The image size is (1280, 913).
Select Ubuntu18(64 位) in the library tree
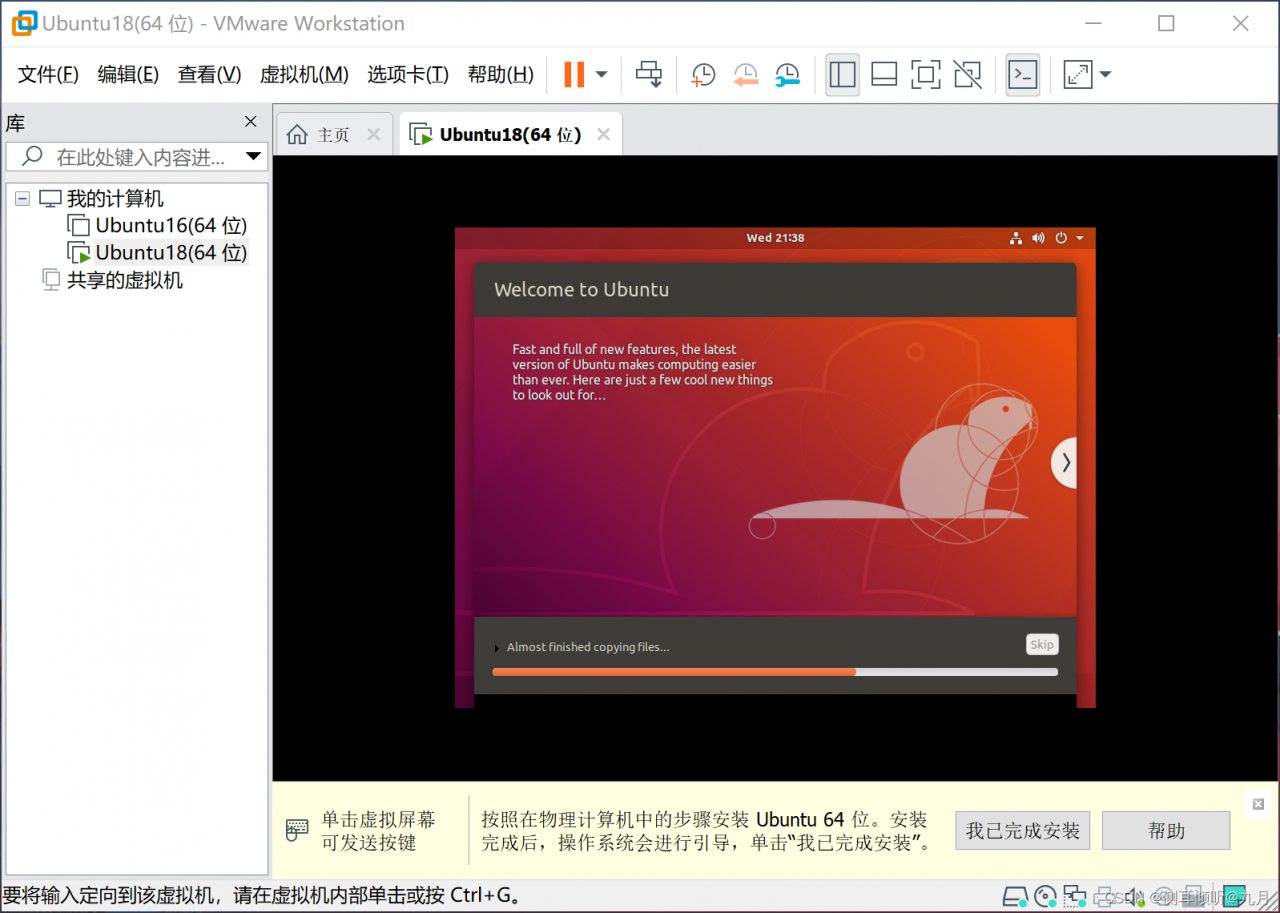tap(171, 252)
